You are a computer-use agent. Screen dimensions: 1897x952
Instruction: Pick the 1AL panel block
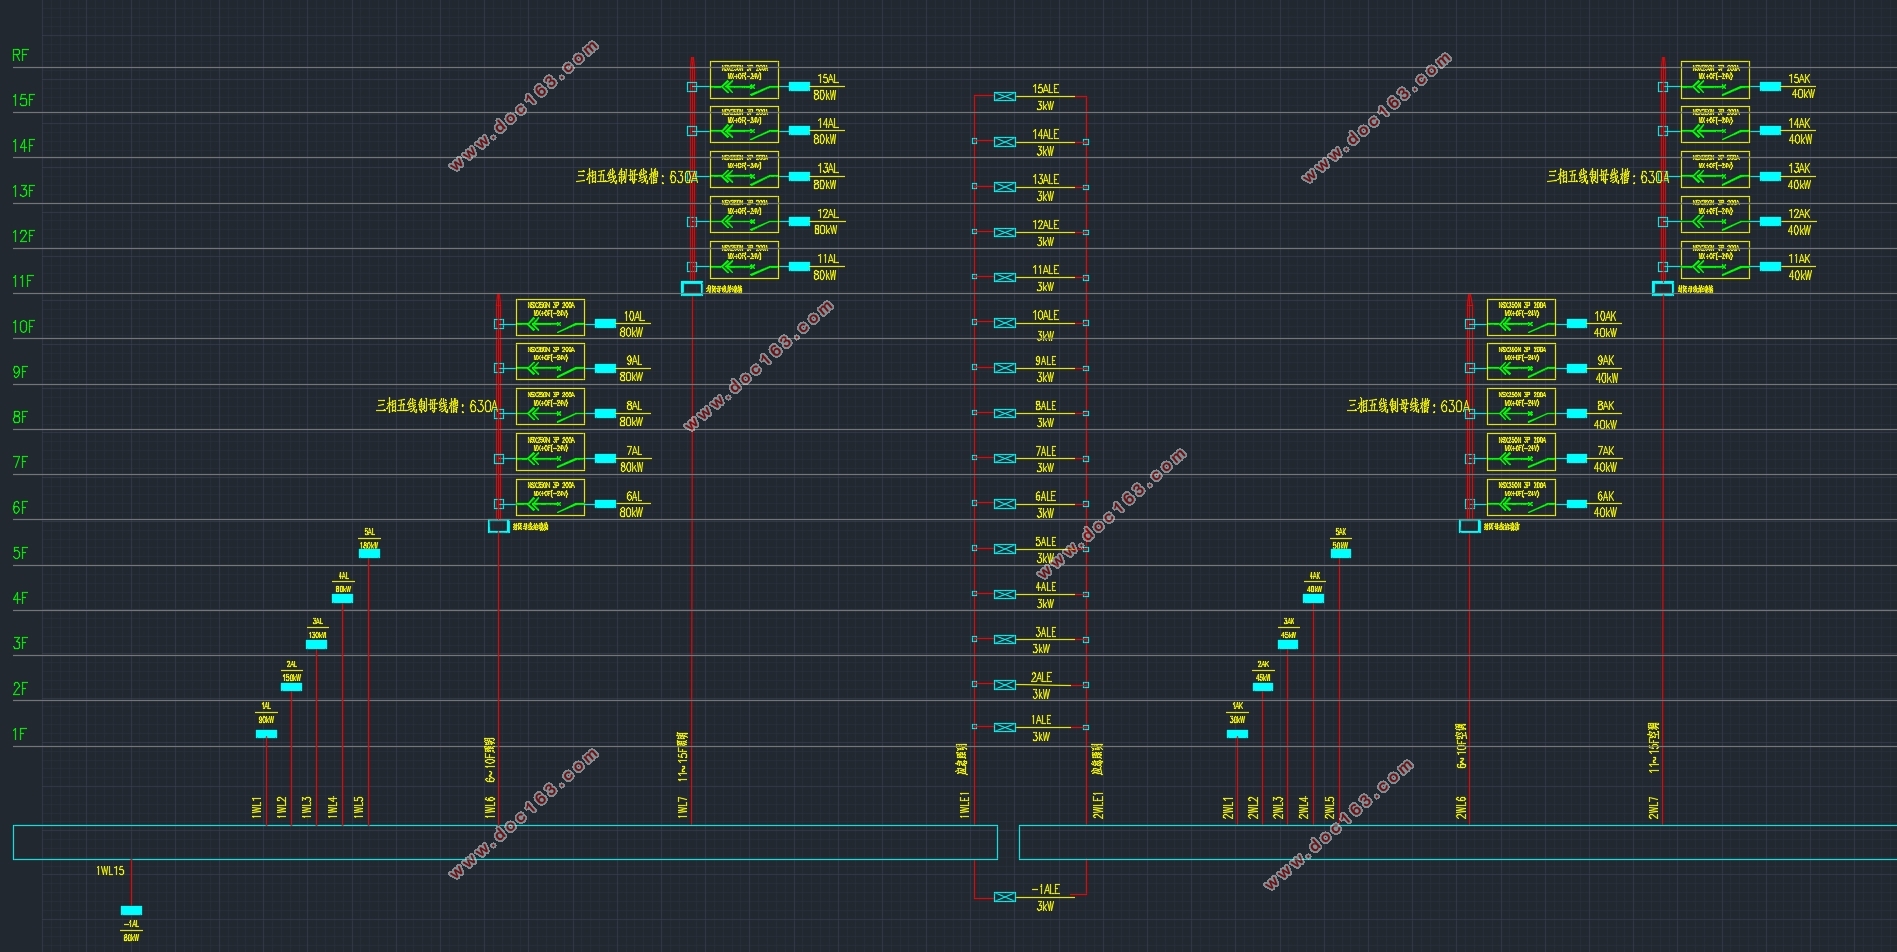click(266, 734)
